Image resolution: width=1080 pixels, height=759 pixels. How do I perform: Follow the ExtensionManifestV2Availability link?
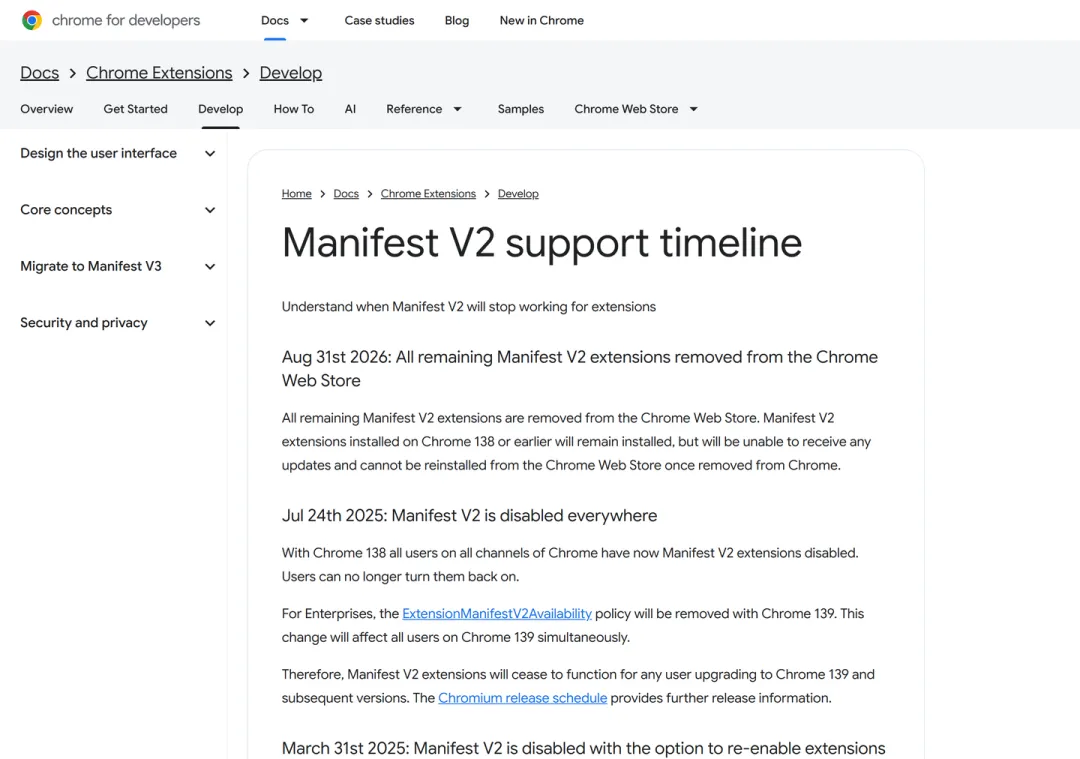pyautogui.click(x=497, y=614)
